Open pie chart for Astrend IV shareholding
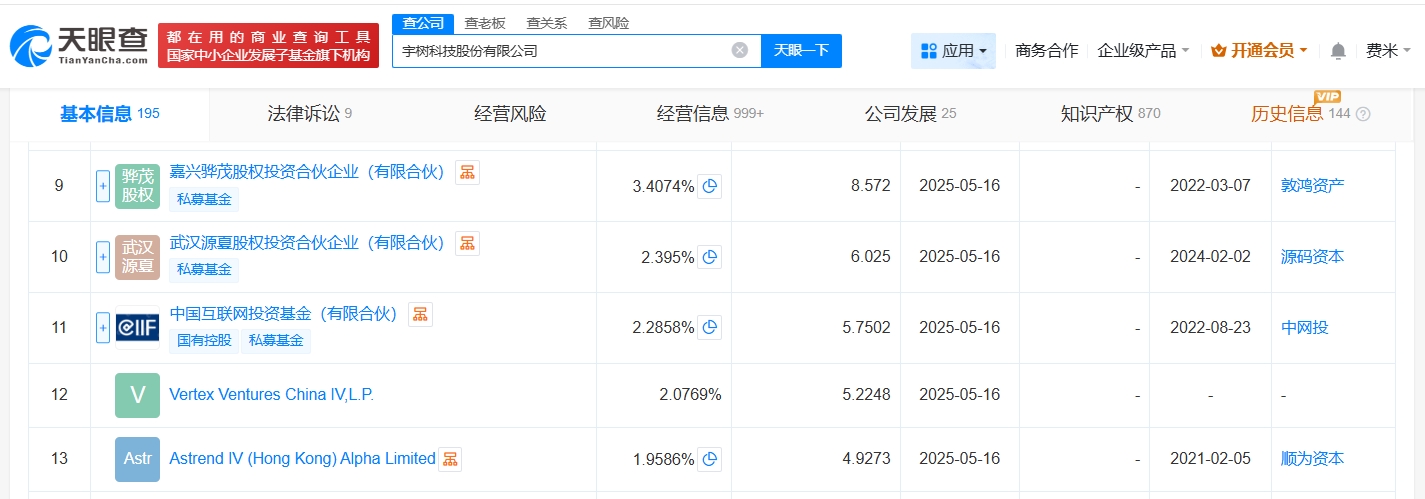1425x499 pixels. (709, 459)
